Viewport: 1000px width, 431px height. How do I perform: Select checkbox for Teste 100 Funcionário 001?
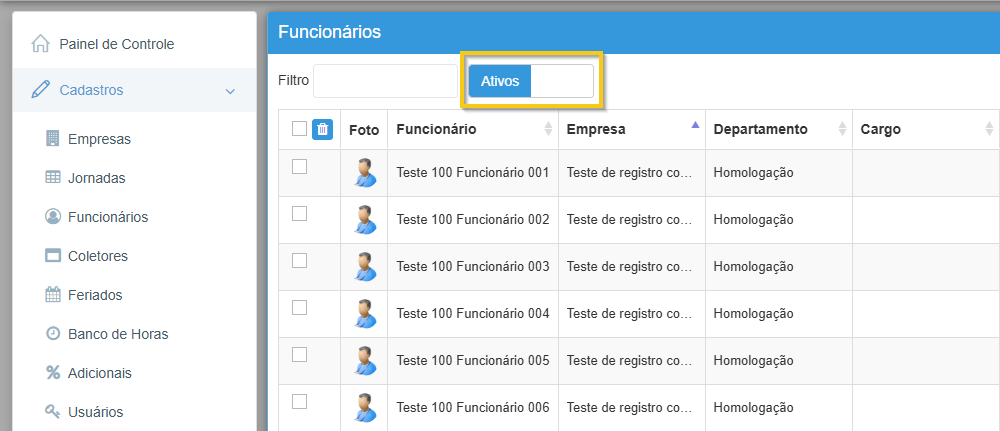(299, 167)
